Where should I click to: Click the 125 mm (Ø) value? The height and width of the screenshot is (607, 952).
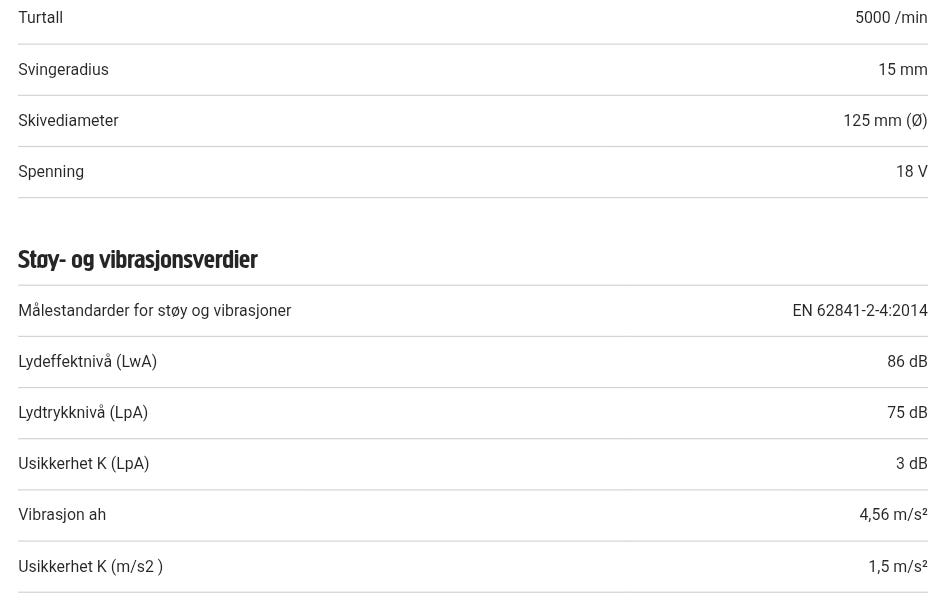click(x=884, y=121)
